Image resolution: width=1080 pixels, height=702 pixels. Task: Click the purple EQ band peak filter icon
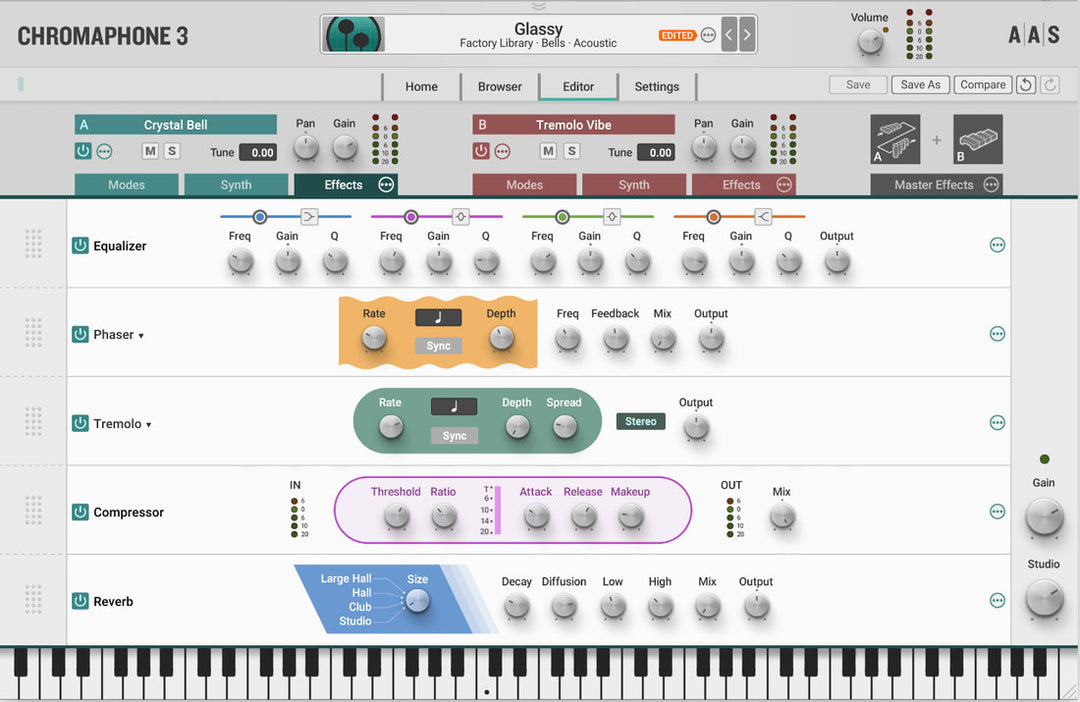(461, 217)
